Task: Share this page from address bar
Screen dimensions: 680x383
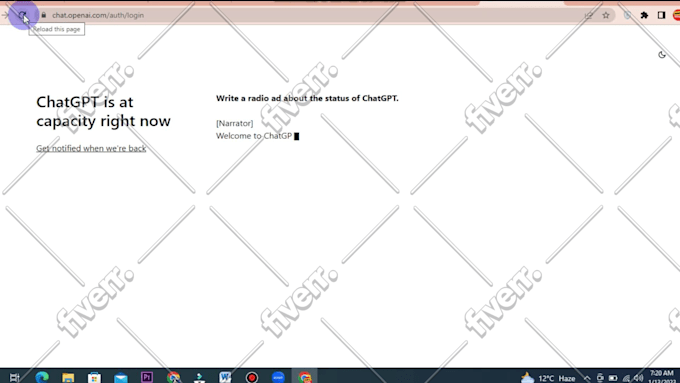Action: coord(588,16)
